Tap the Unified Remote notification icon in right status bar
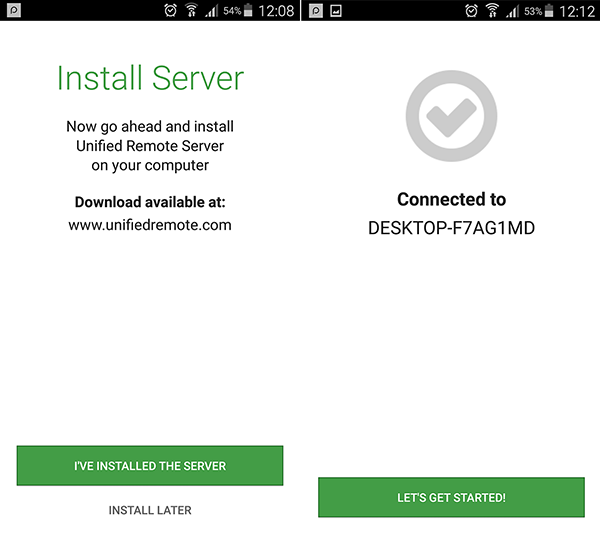Screen dimensions: 600x534 click(316, 11)
